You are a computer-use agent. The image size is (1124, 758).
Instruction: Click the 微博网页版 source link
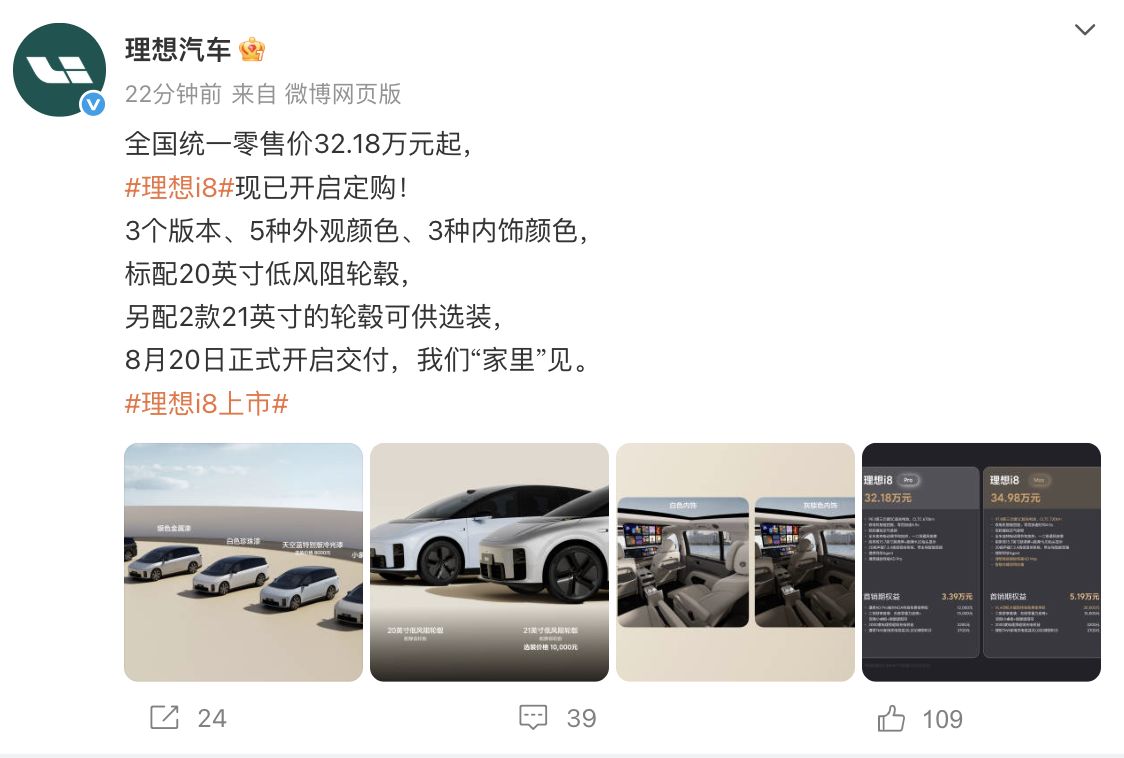click(x=343, y=94)
